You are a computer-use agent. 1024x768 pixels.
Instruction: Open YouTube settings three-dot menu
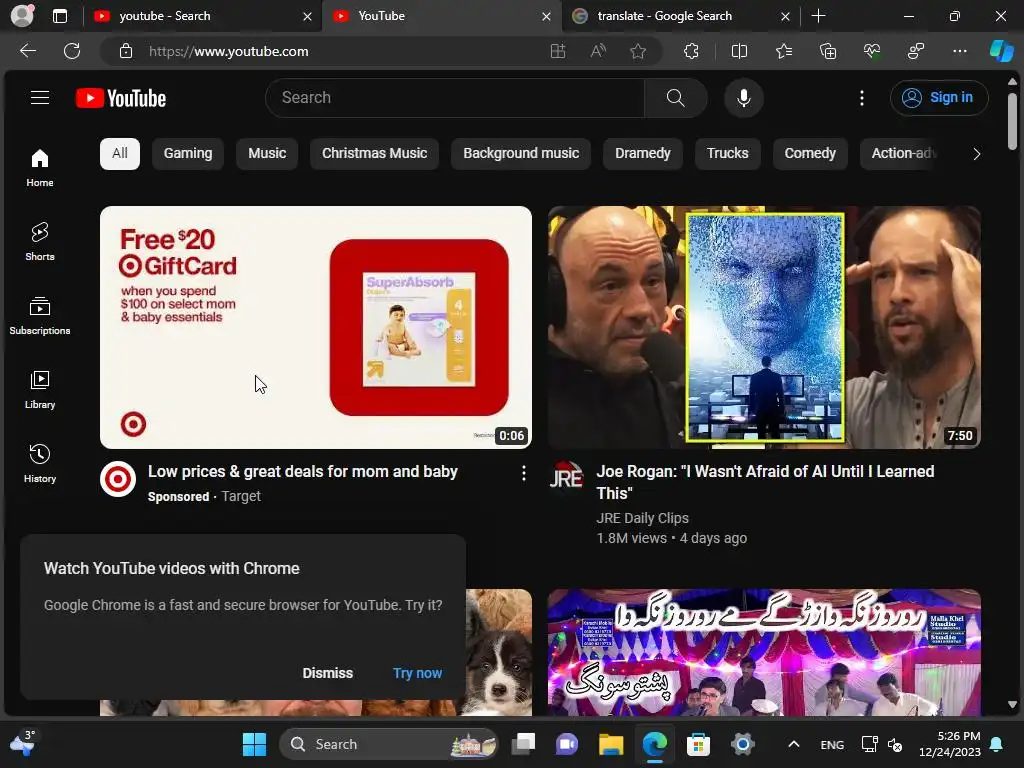pos(861,98)
